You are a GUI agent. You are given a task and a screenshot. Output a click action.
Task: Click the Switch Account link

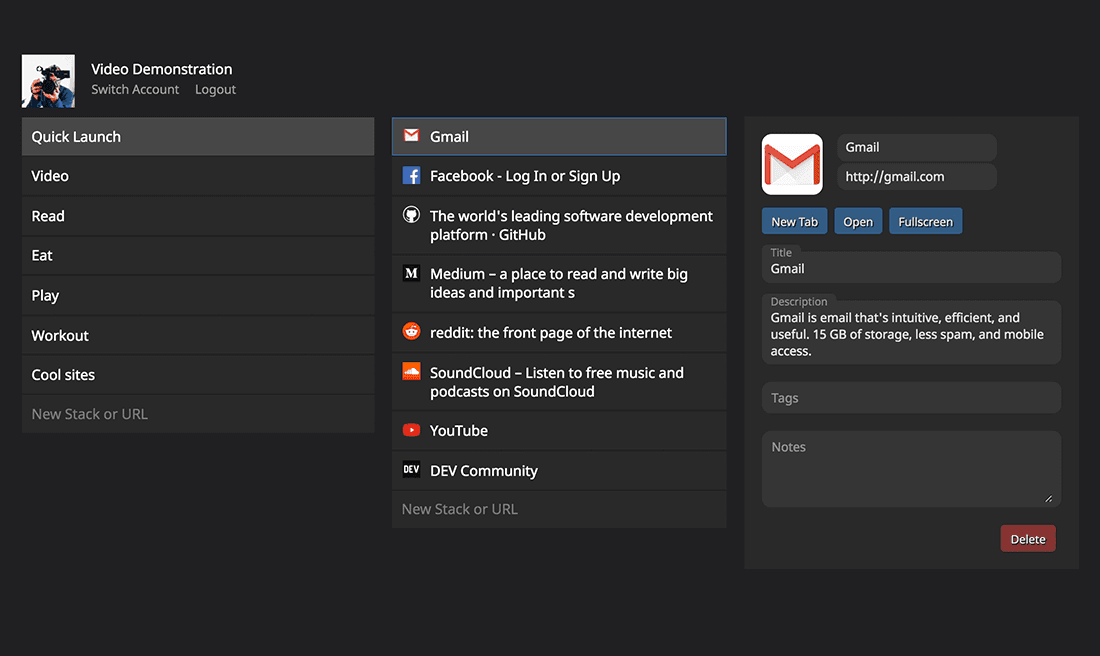[135, 90]
